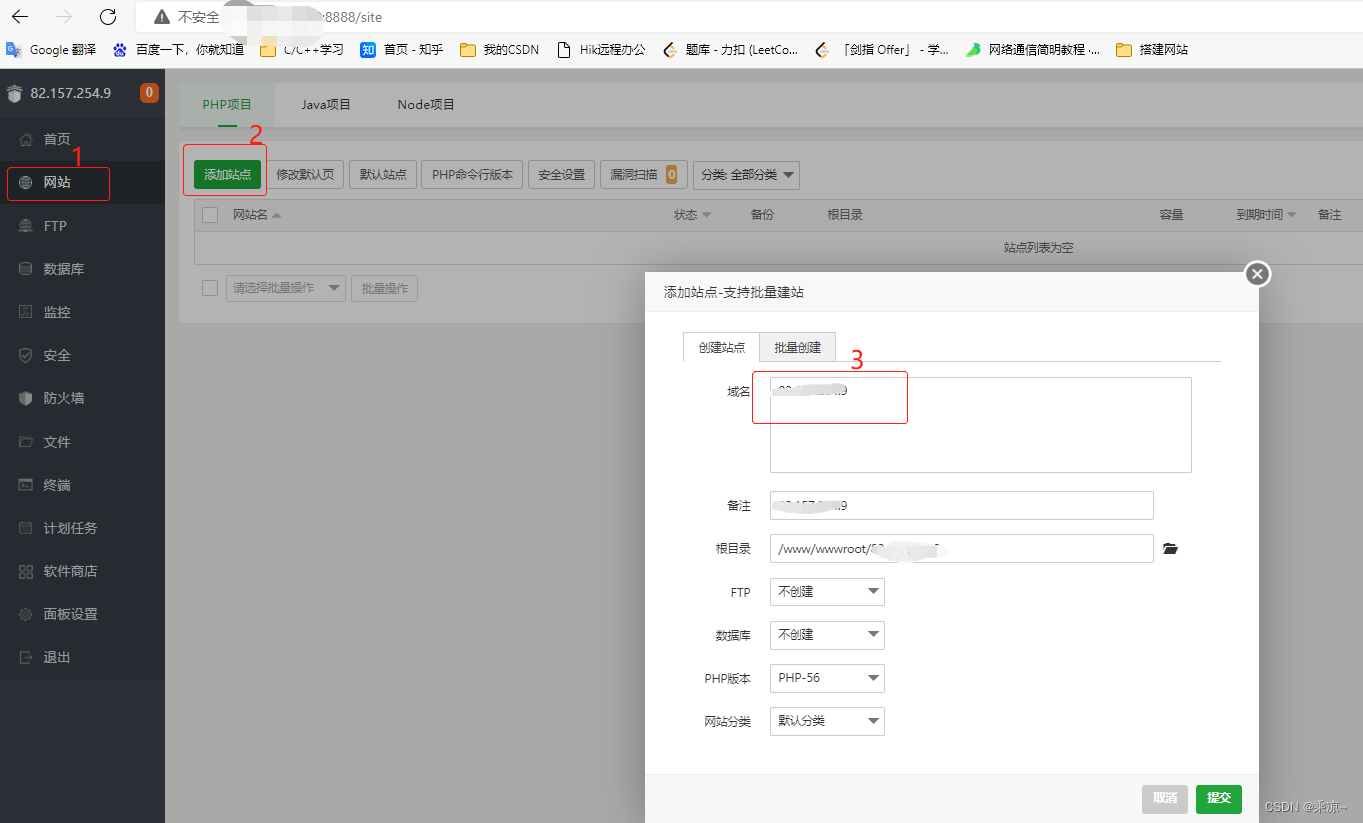Click into the 备注 input field
Screen dimensions: 1363x823
[961, 505]
